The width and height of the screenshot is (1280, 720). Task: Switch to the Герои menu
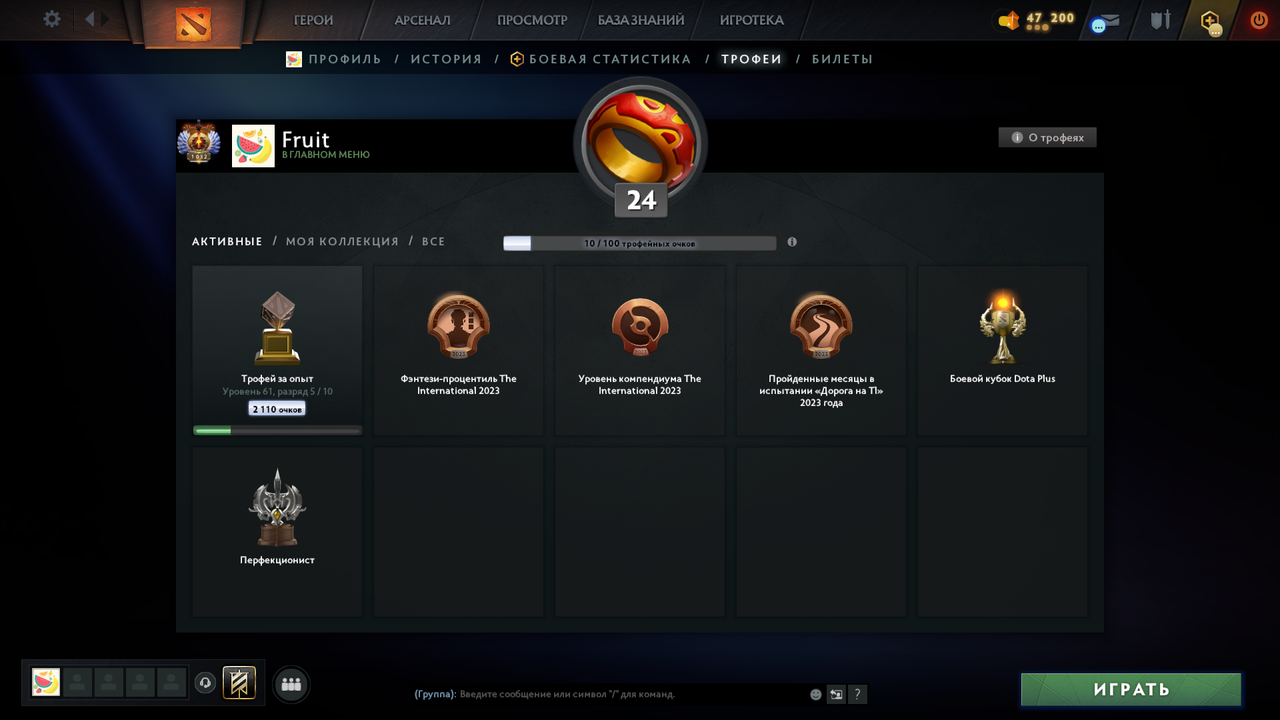[x=313, y=20]
